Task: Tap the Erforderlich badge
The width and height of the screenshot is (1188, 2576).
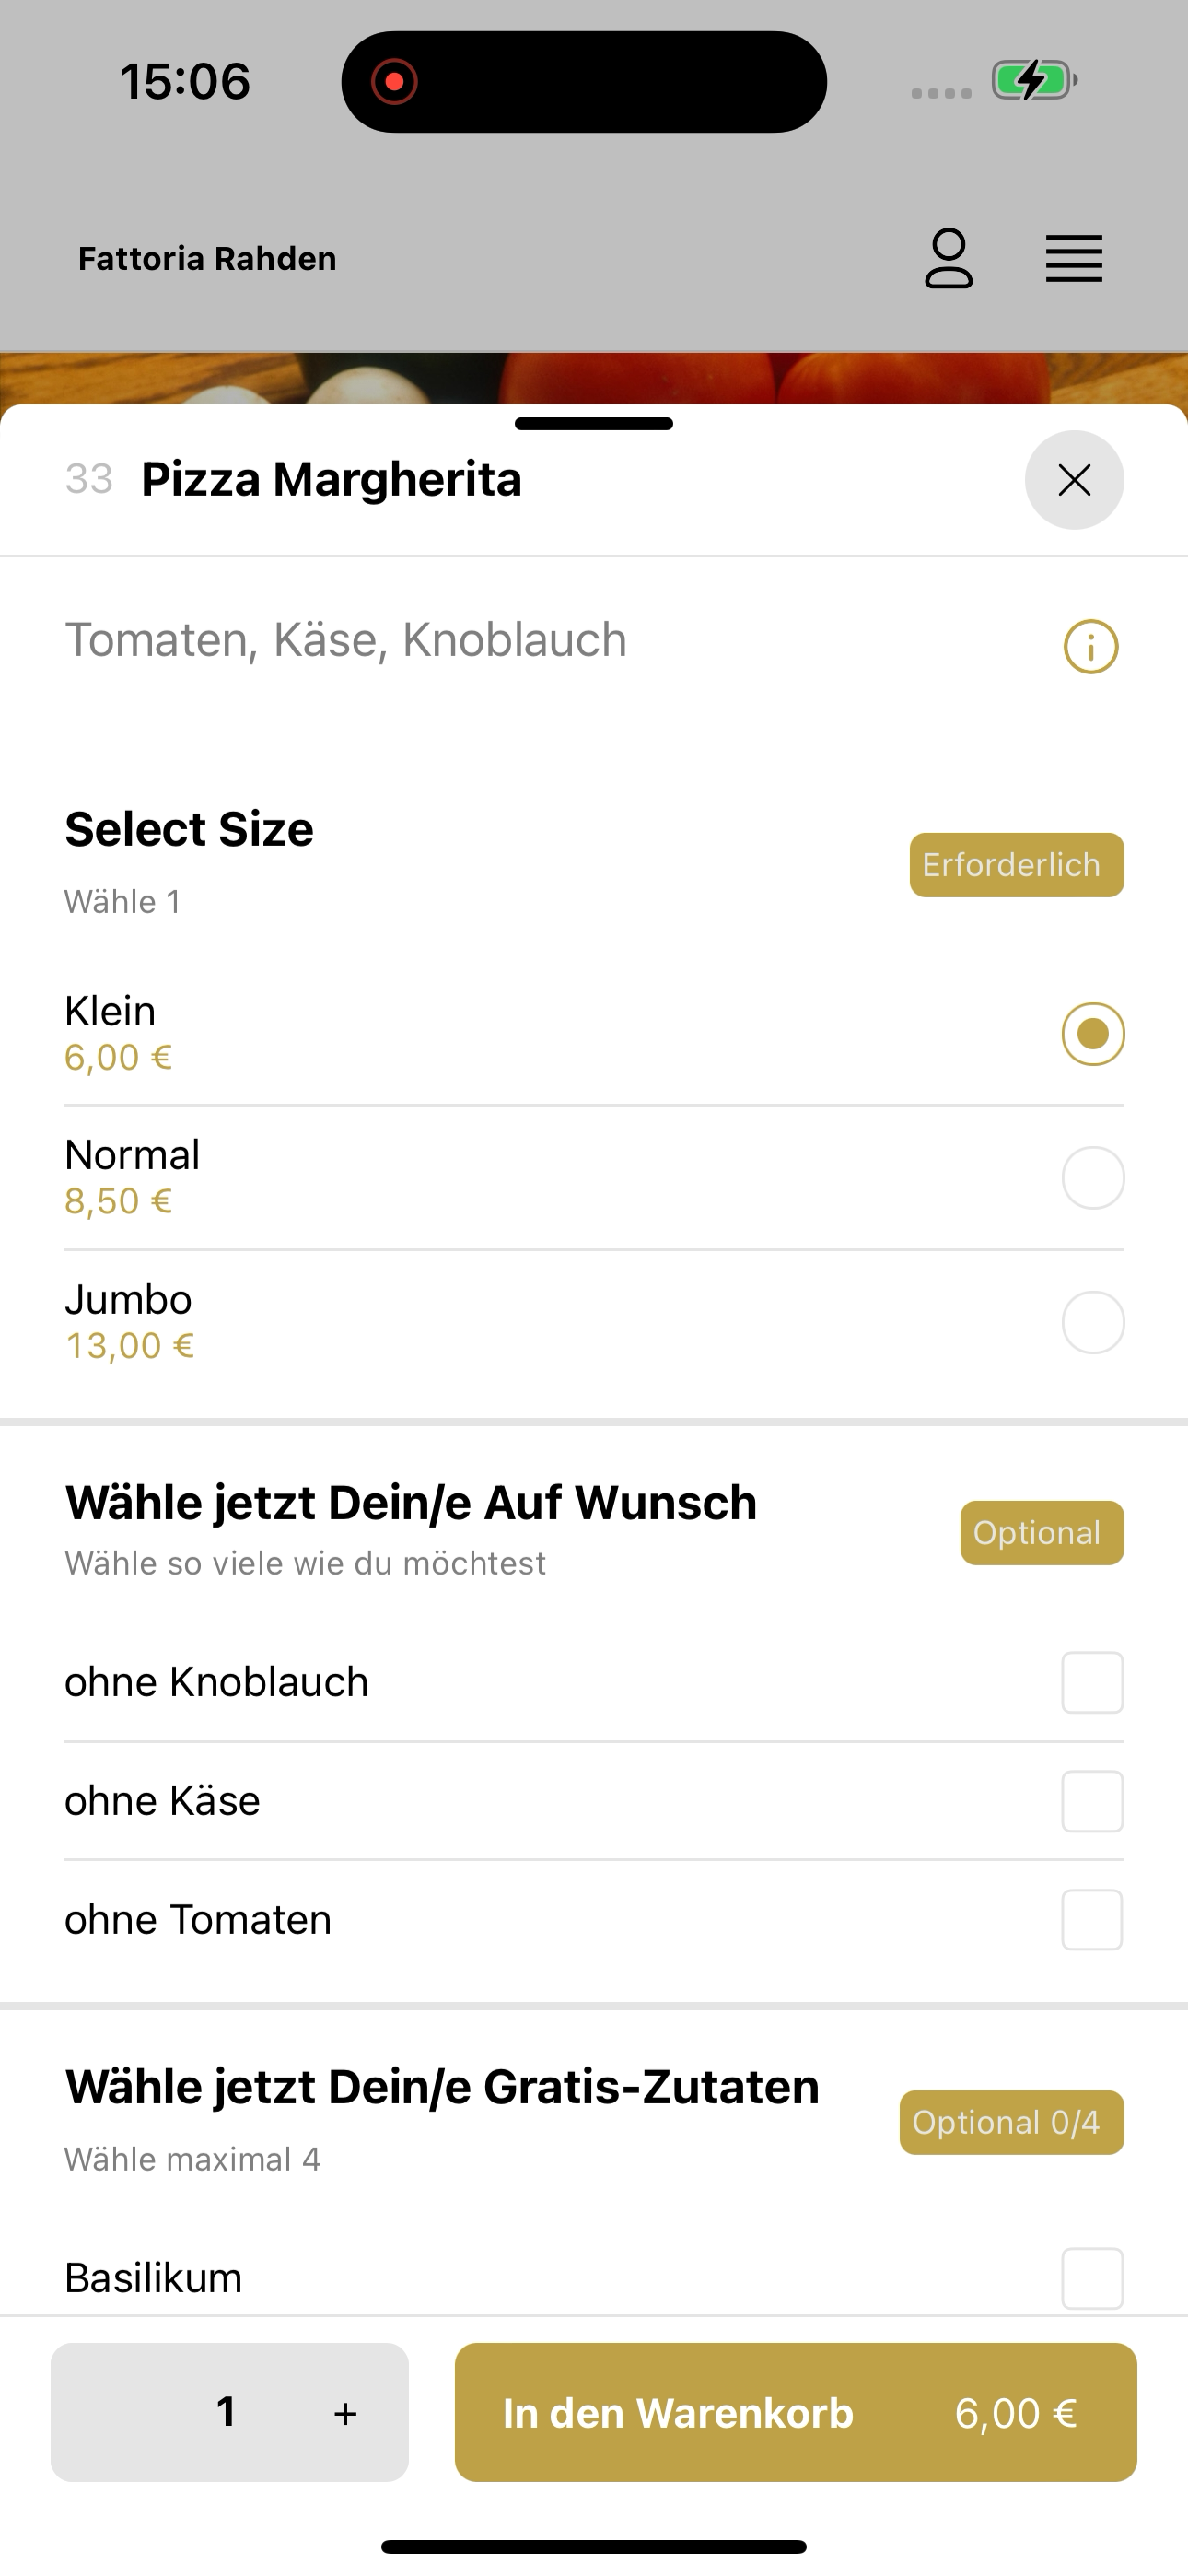Action: [1016, 865]
